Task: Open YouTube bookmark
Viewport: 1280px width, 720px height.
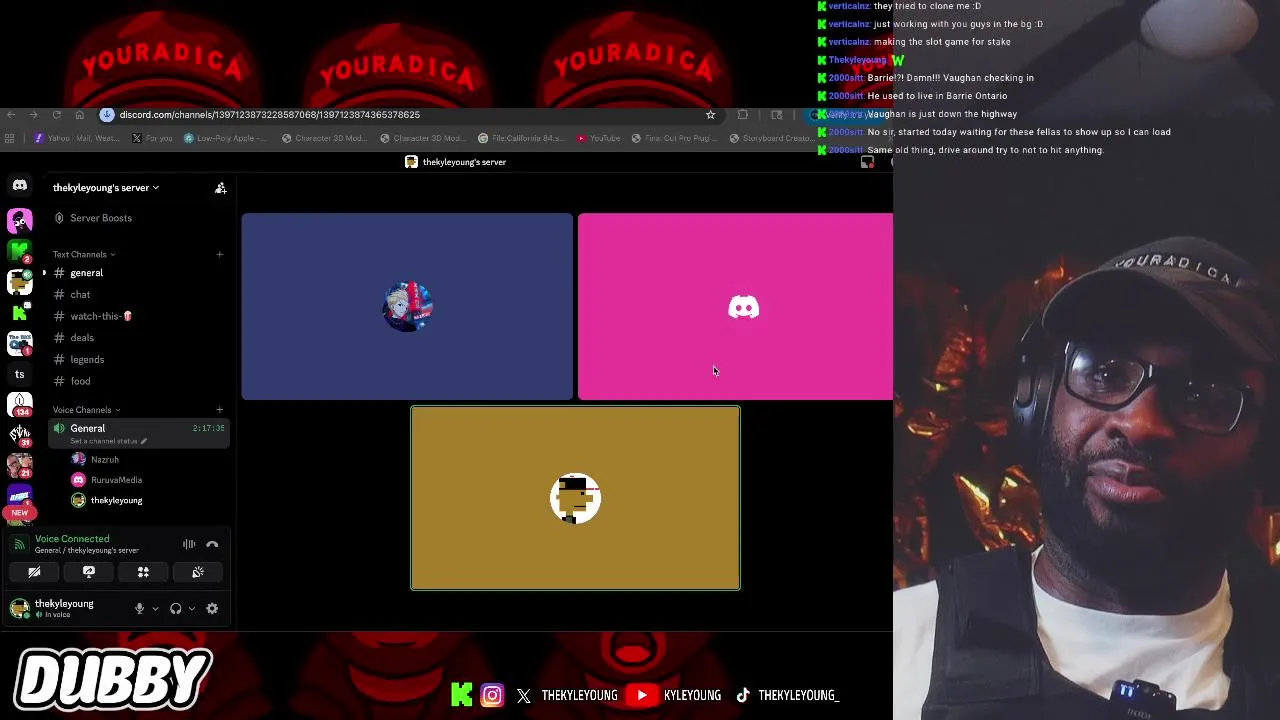Action: (x=598, y=138)
